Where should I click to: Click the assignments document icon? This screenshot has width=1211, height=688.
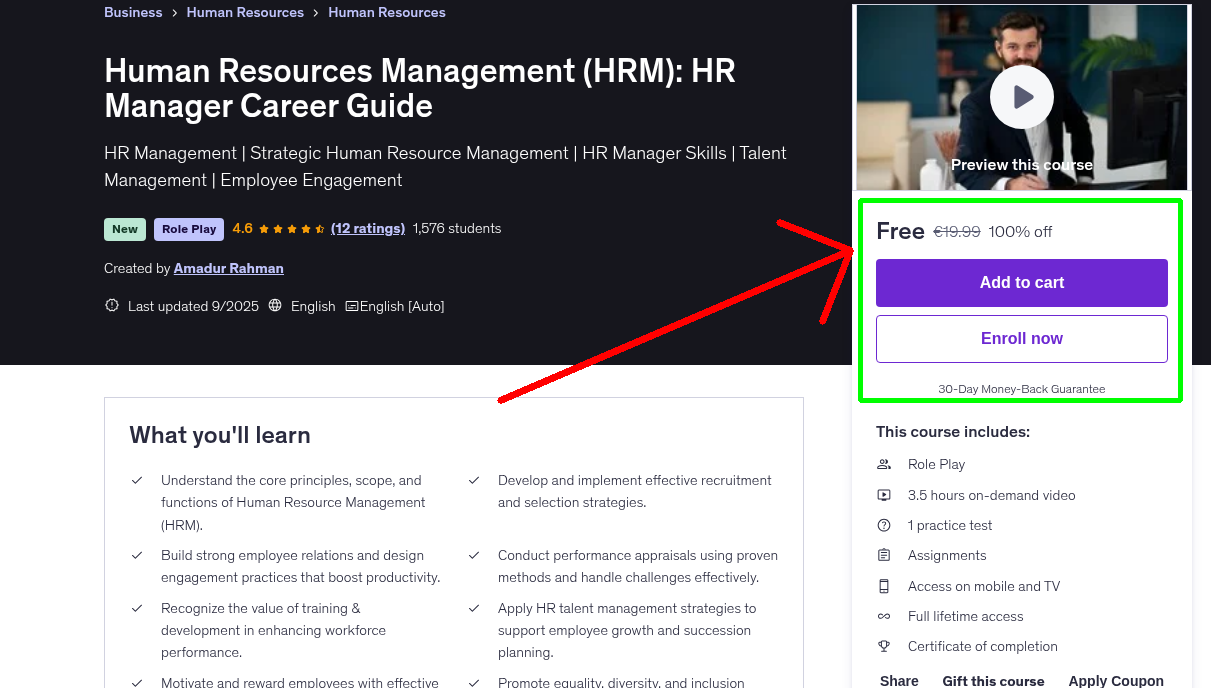(884, 555)
